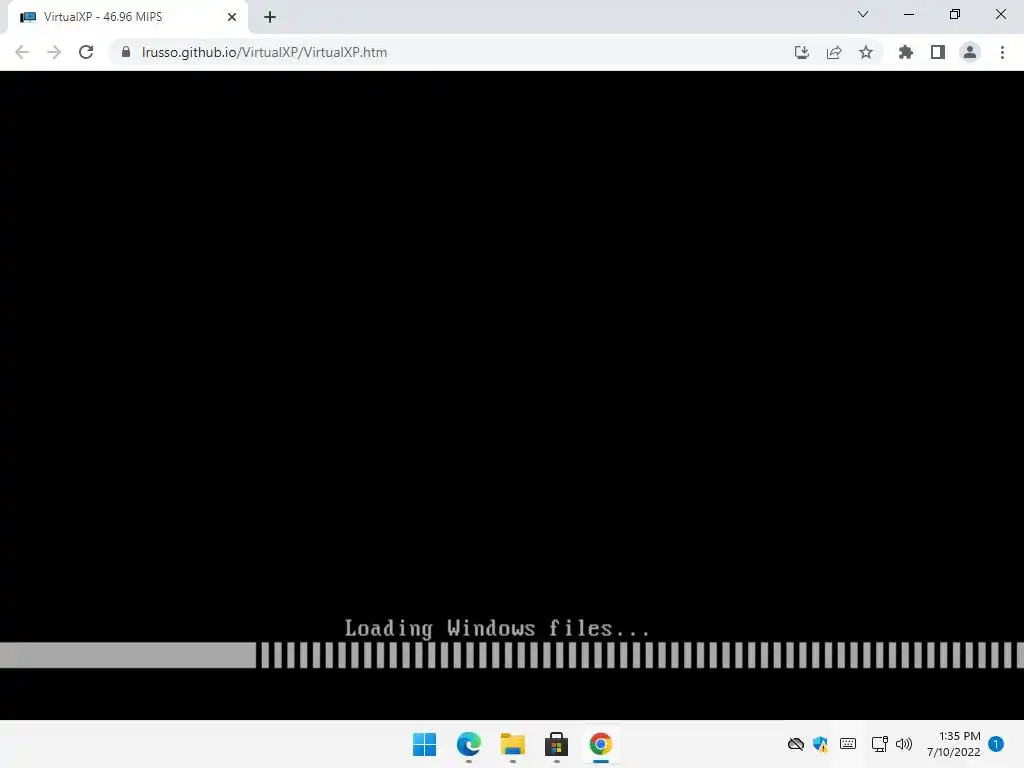Viewport: 1024px width, 768px height.
Task: Open Microsoft Store from the taskbar
Action: coord(556,744)
